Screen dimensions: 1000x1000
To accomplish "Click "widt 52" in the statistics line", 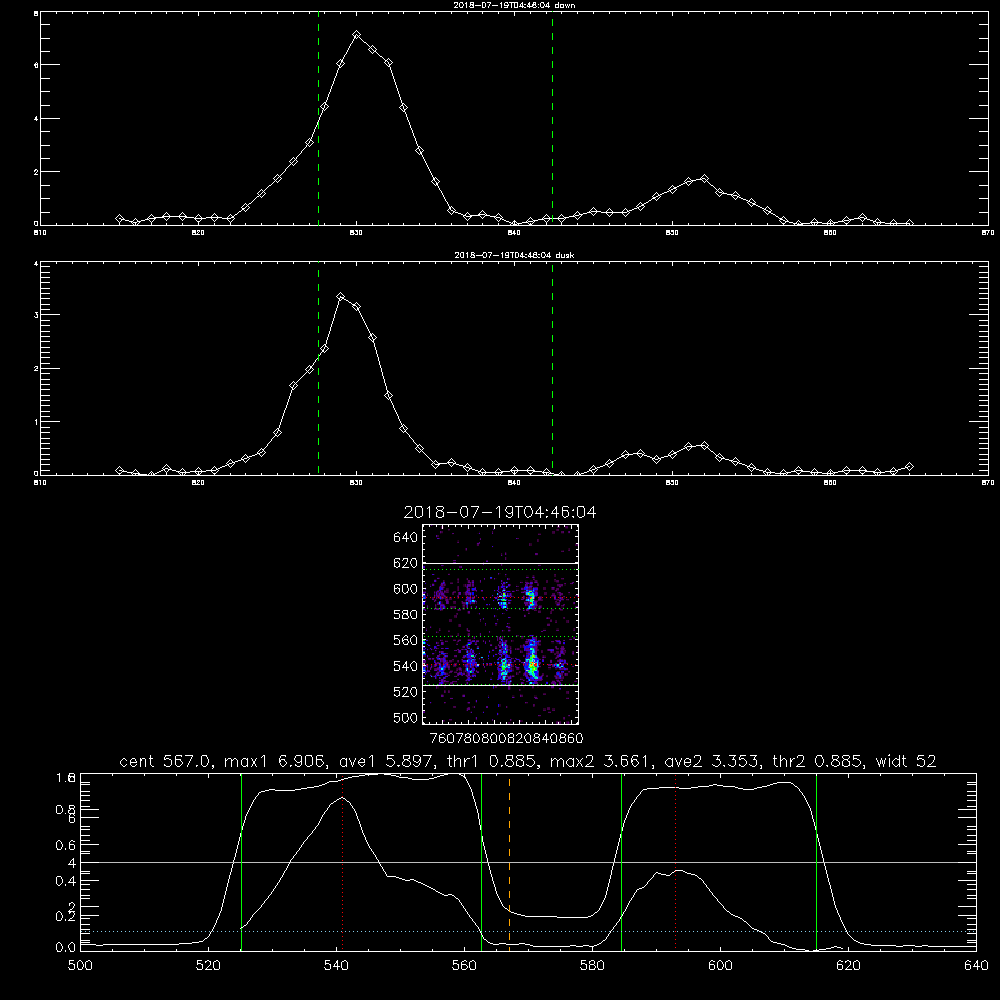I will click(x=906, y=761).
